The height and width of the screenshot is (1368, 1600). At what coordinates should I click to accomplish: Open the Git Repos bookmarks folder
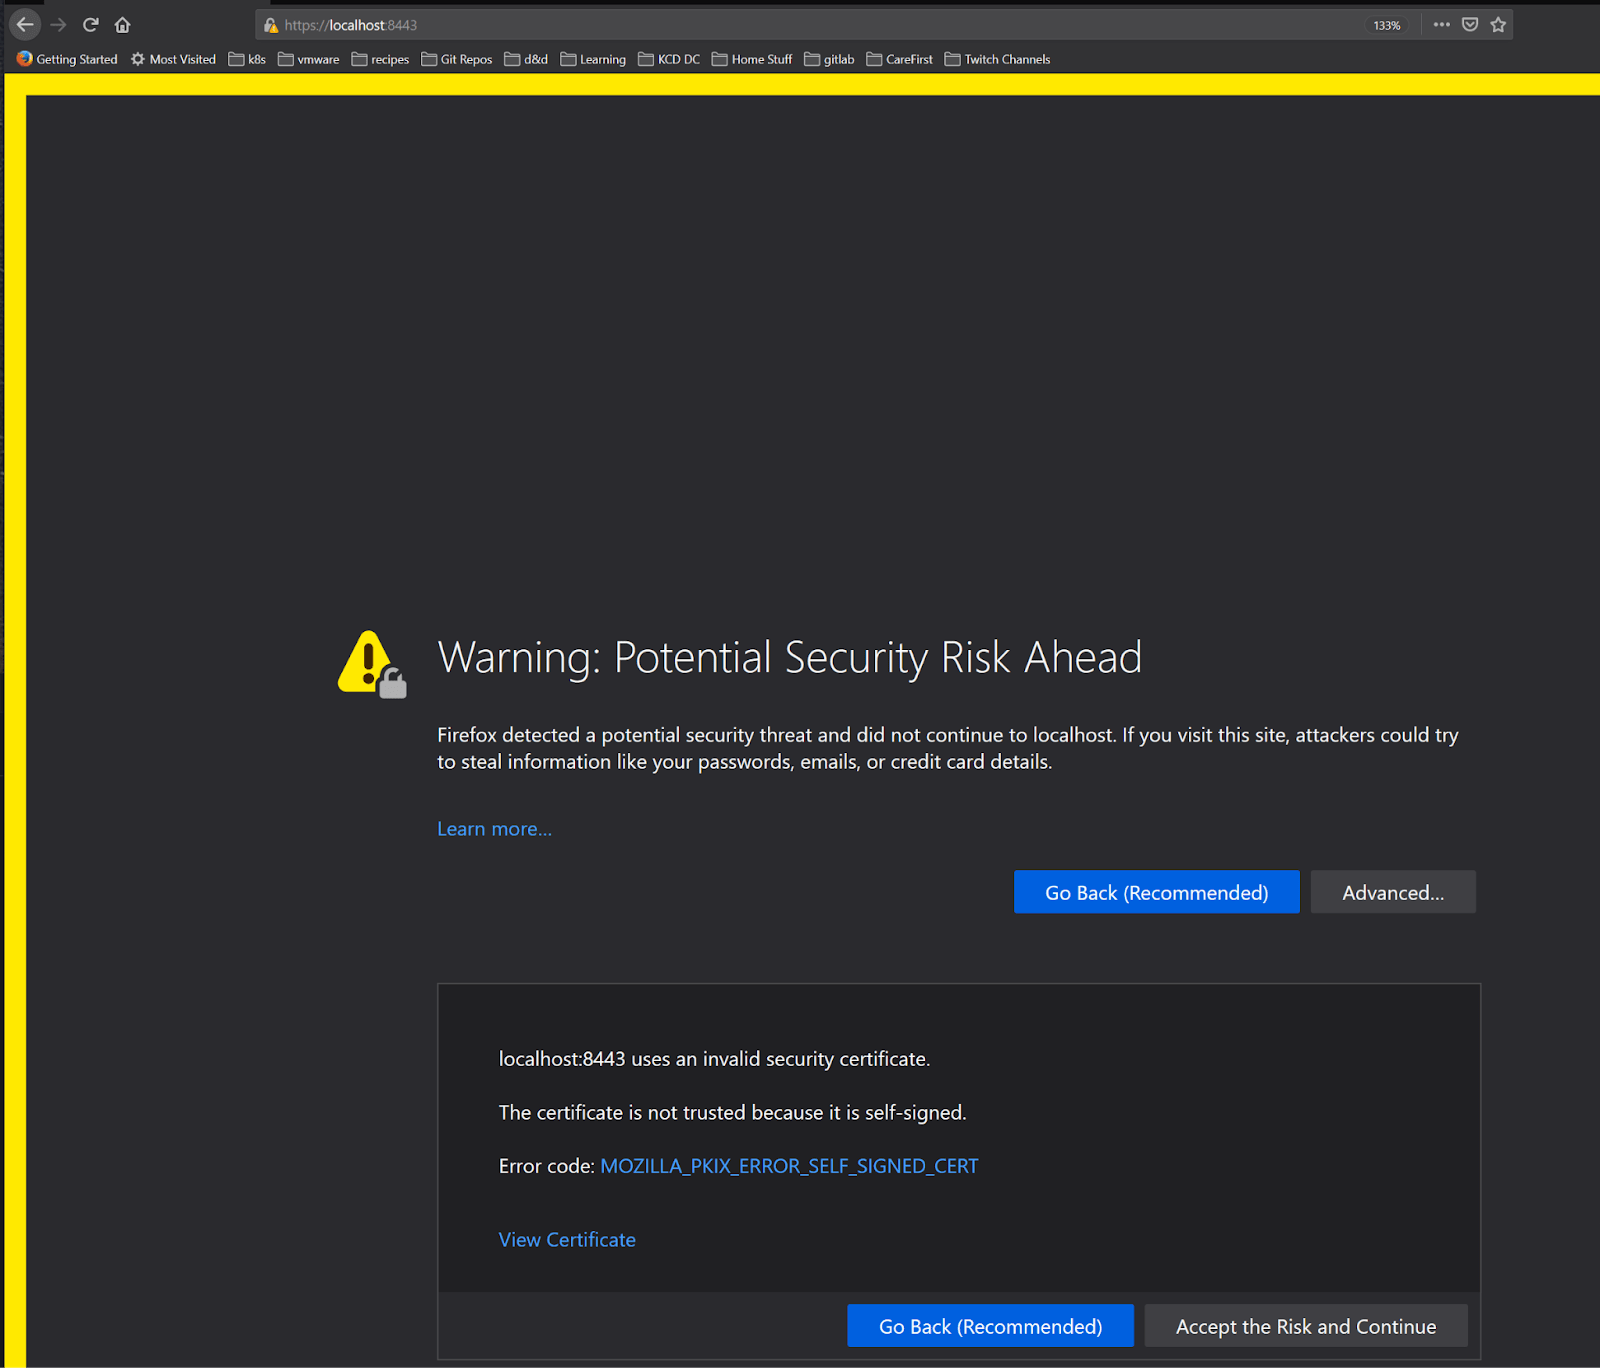pyautogui.click(x=457, y=59)
